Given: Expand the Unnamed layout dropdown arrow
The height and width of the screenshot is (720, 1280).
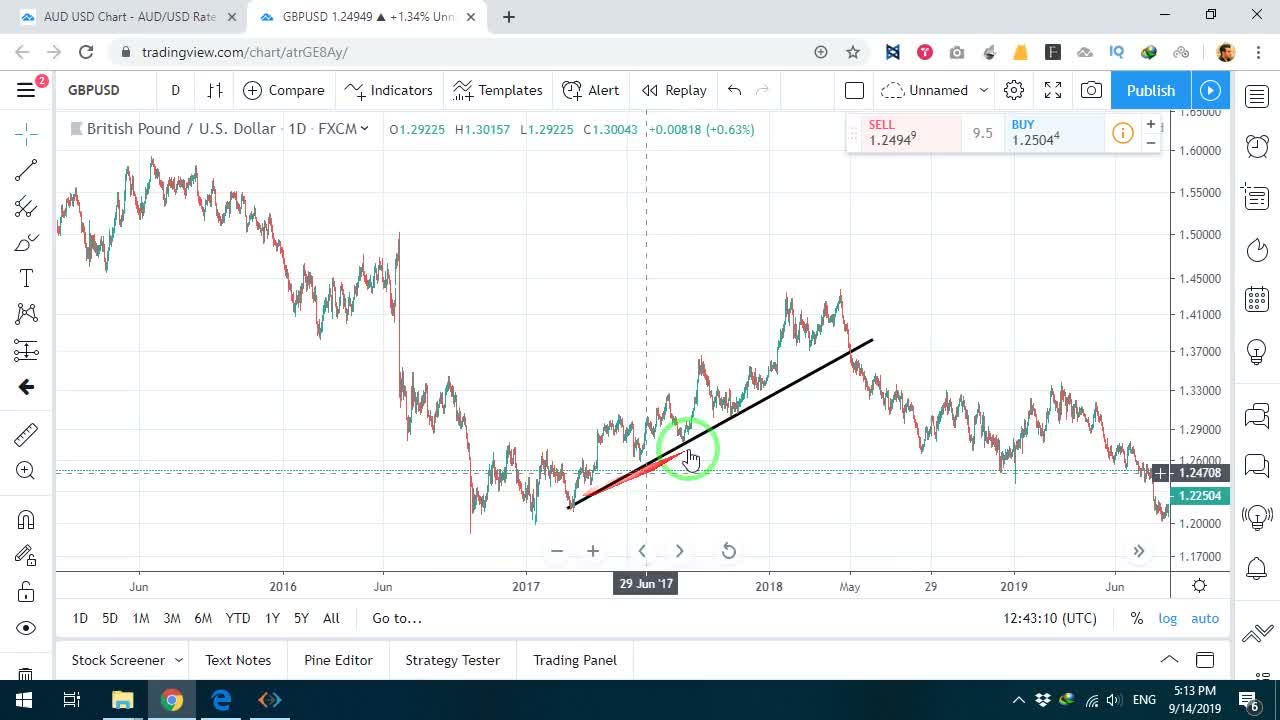Looking at the screenshot, I should point(984,90).
